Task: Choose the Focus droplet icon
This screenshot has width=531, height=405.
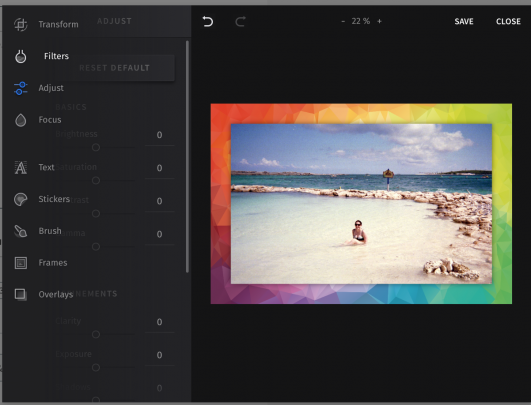Action: pos(21,120)
